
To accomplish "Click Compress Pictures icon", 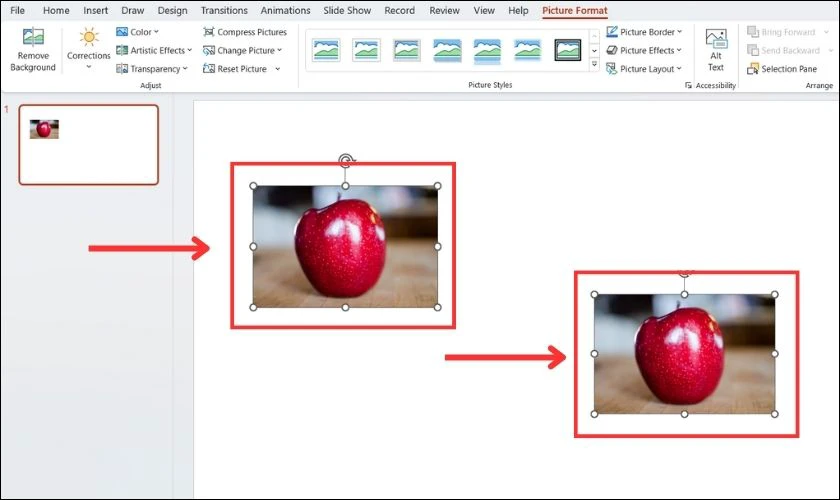I will [x=209, y=32].
